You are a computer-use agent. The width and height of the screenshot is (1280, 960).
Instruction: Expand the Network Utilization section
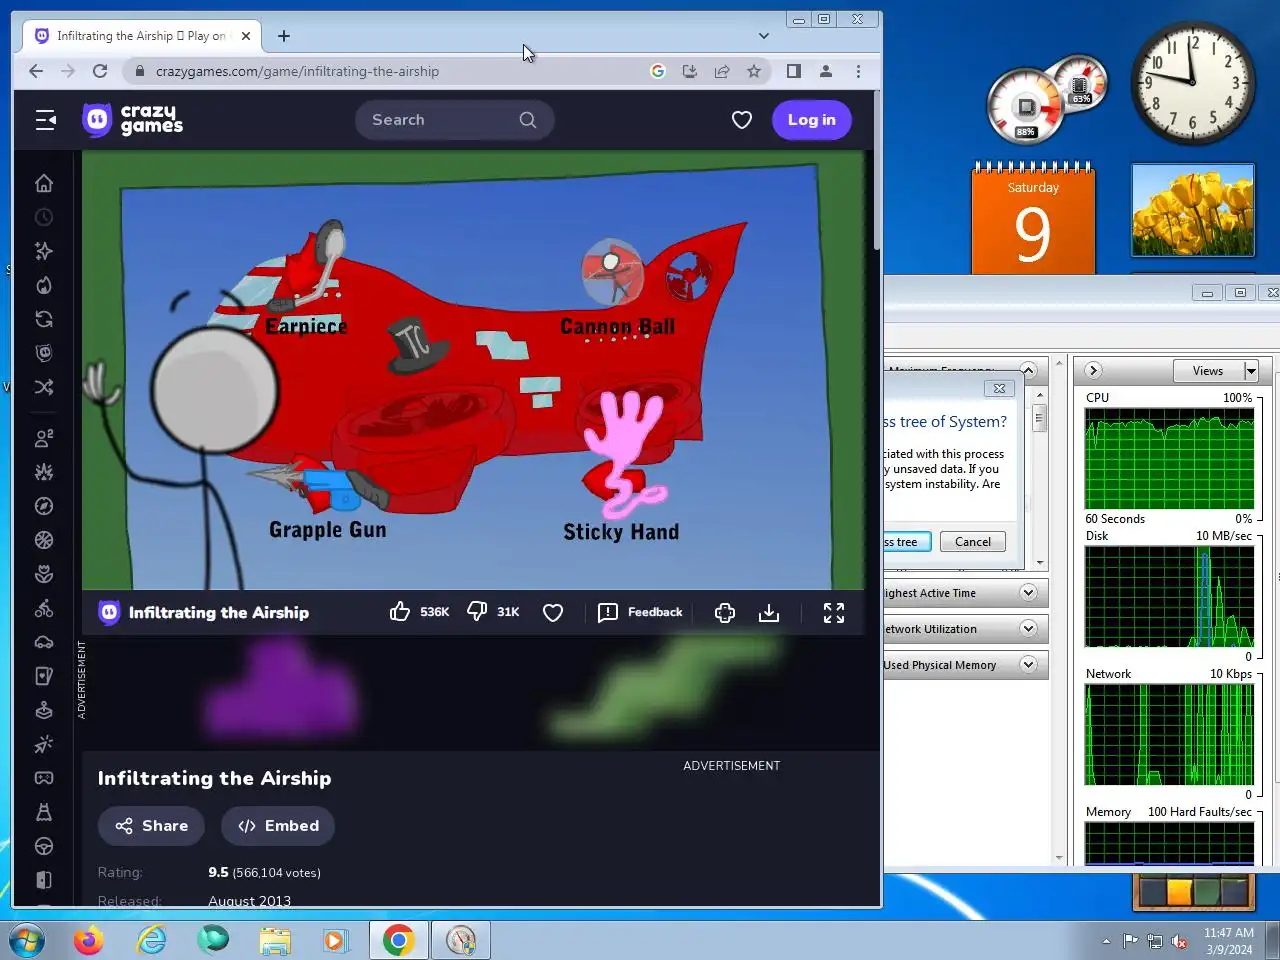click(1028, 629)
